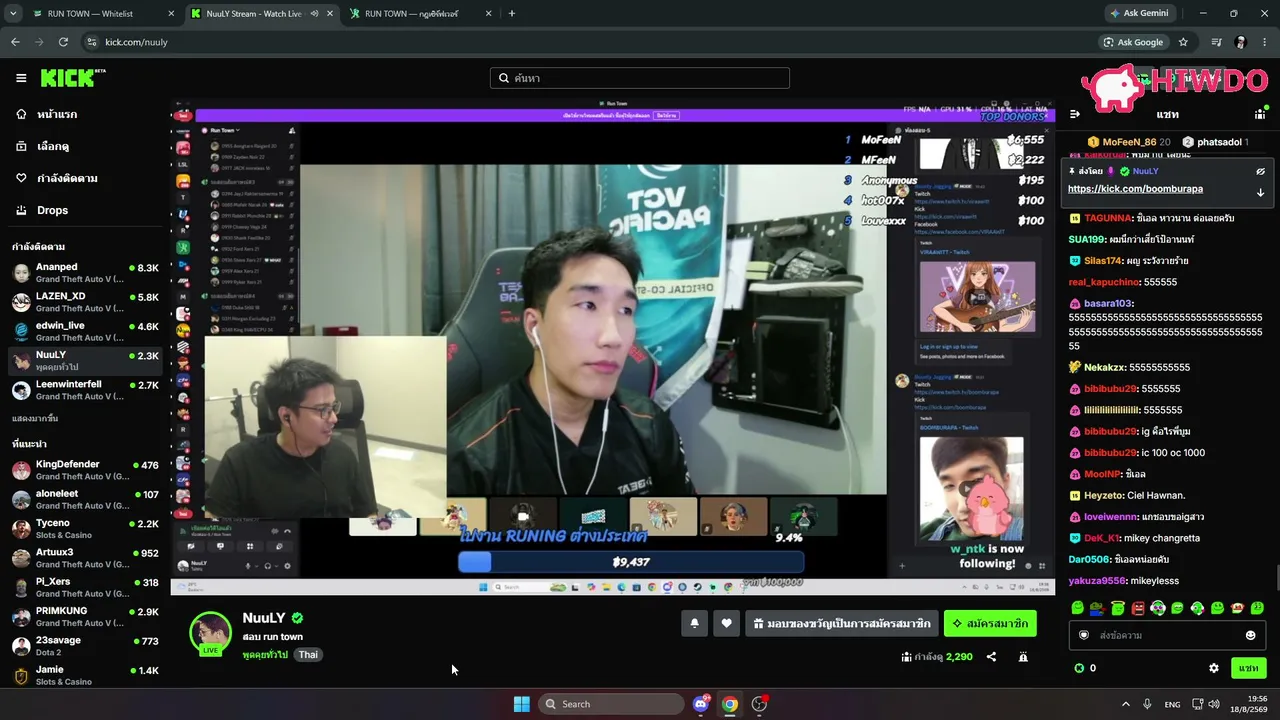The height and width of the screenshot is (720, 1280).
Task: Open the stream category link beside the Thai tag
Action: click(265, 655)
